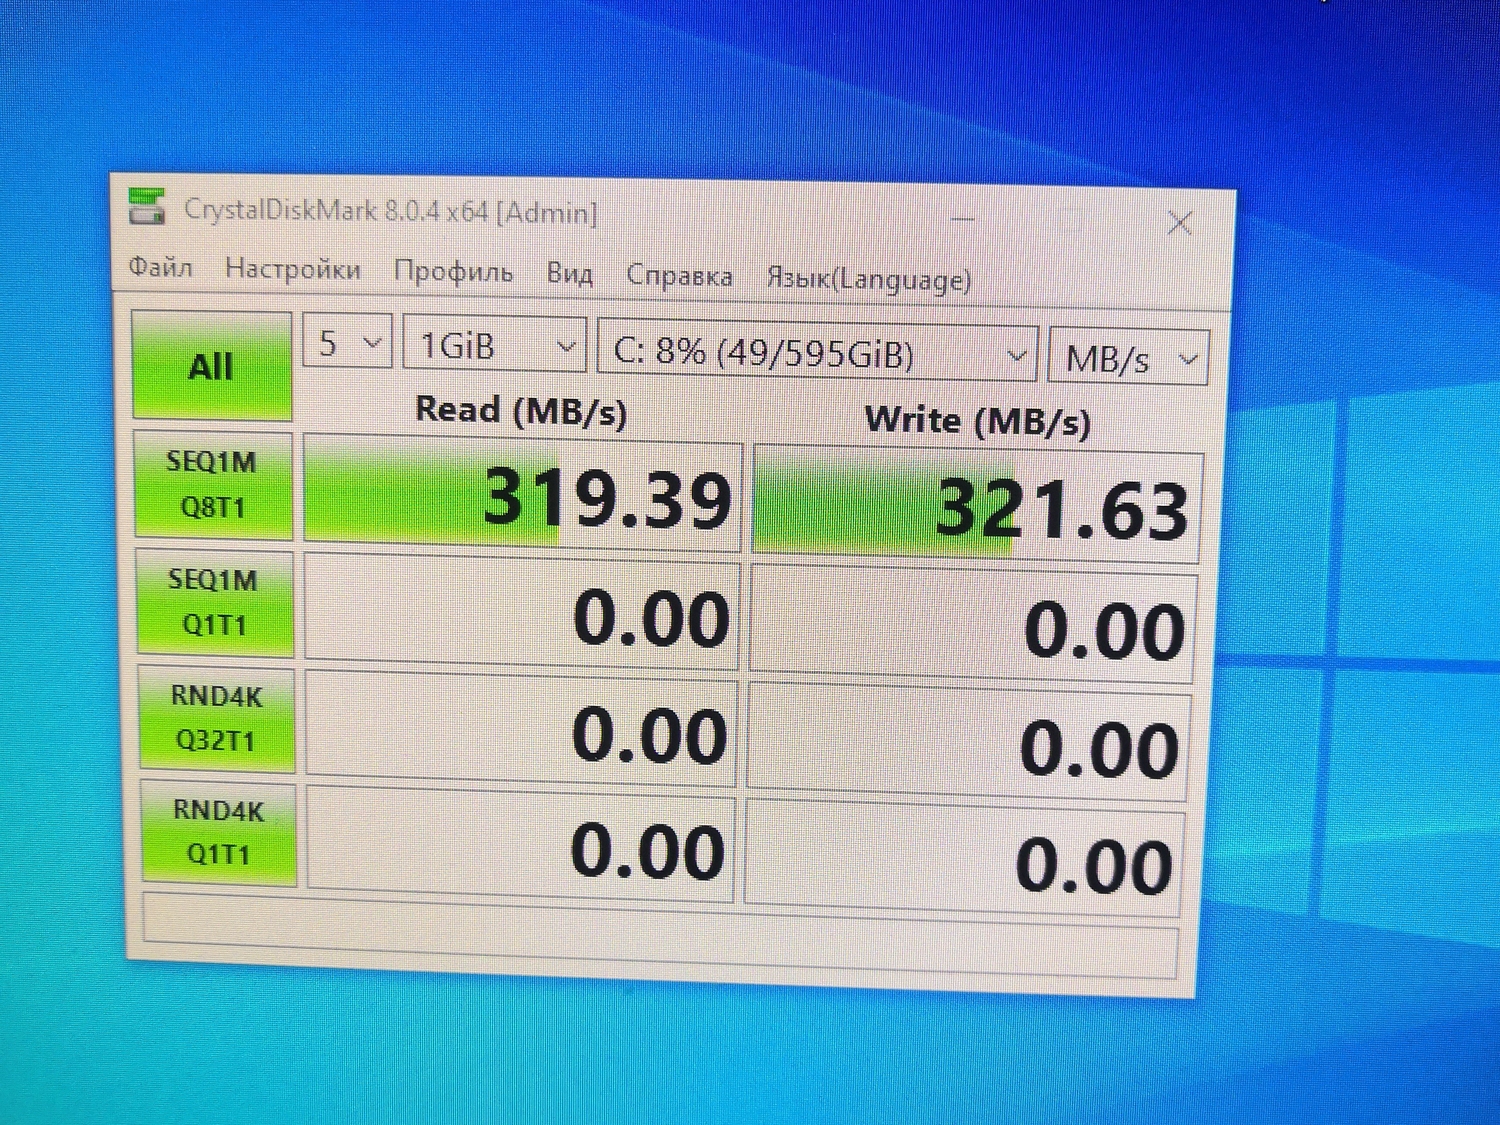
Task: Click the Read (MB/s) column header
Action: [521, 410]
